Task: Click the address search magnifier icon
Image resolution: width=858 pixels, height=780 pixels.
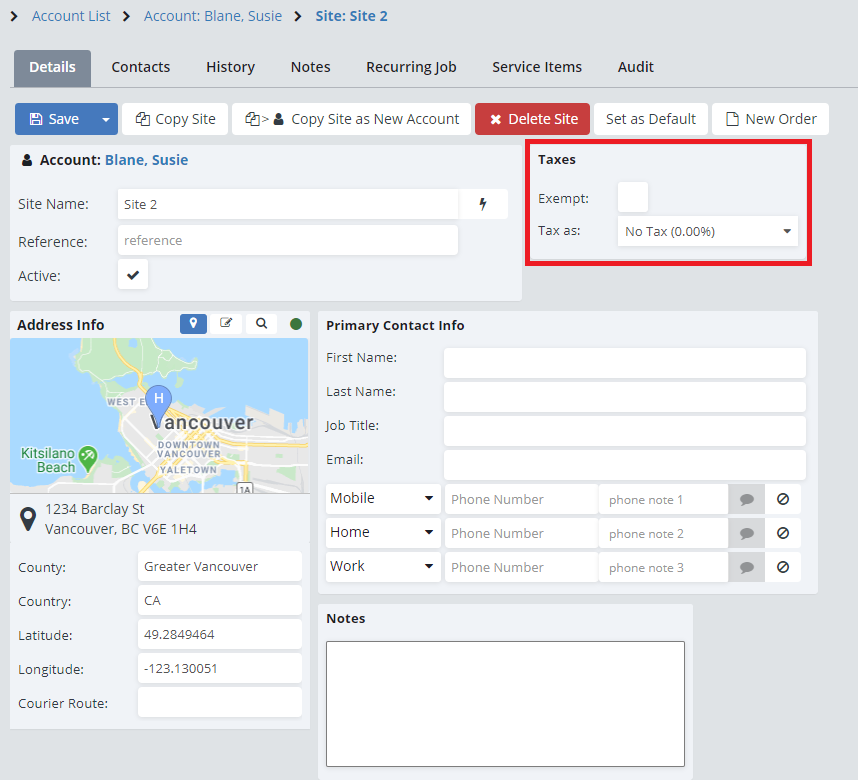Action: (261, 324)
